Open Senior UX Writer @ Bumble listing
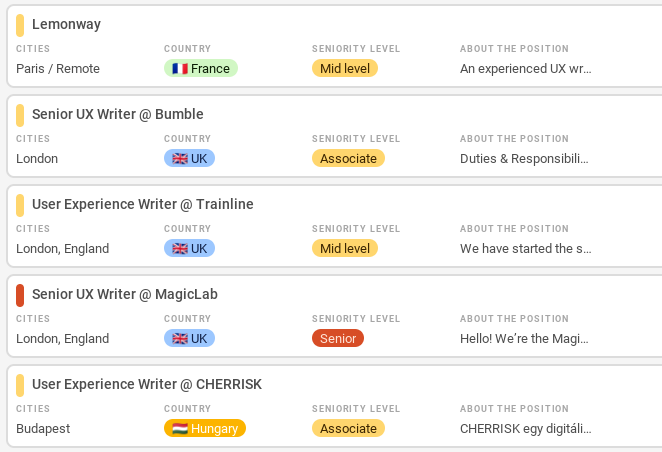 point(117,114)
